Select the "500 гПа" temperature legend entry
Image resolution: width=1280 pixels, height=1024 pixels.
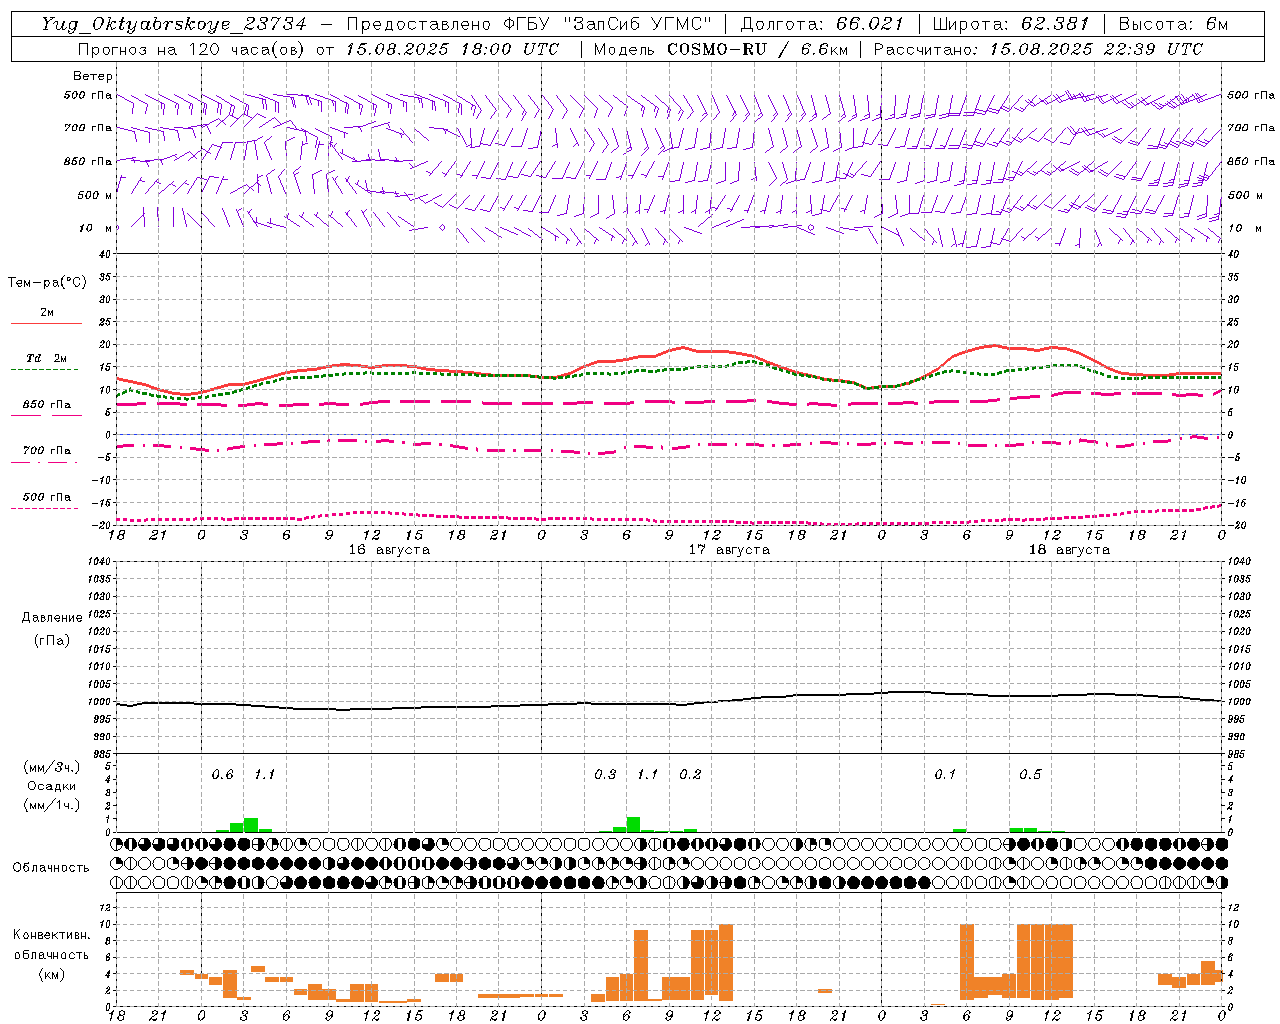(x=47, y=497)
